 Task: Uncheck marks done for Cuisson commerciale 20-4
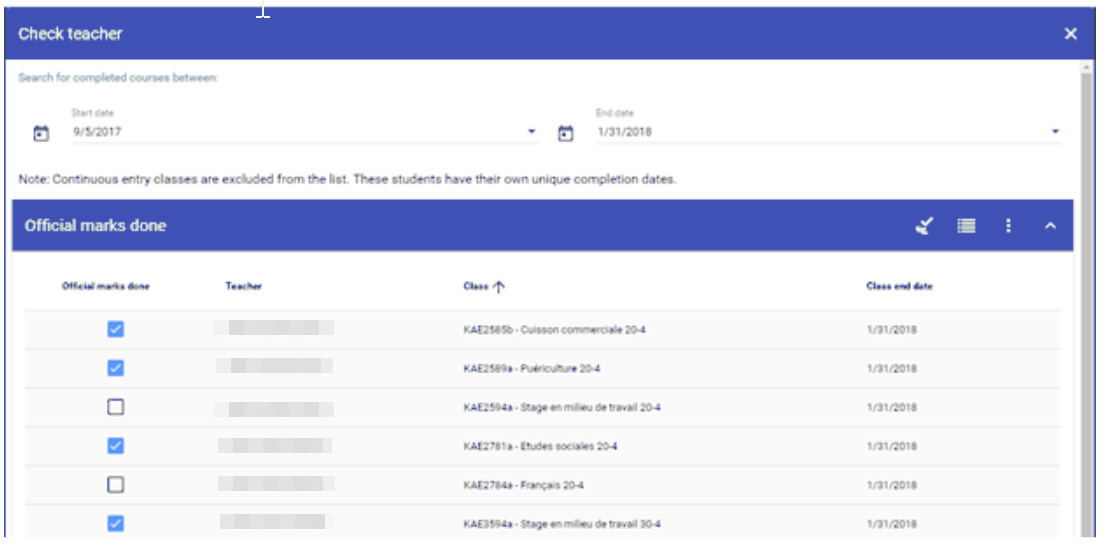pyautogui.click(x=115, y=329)
